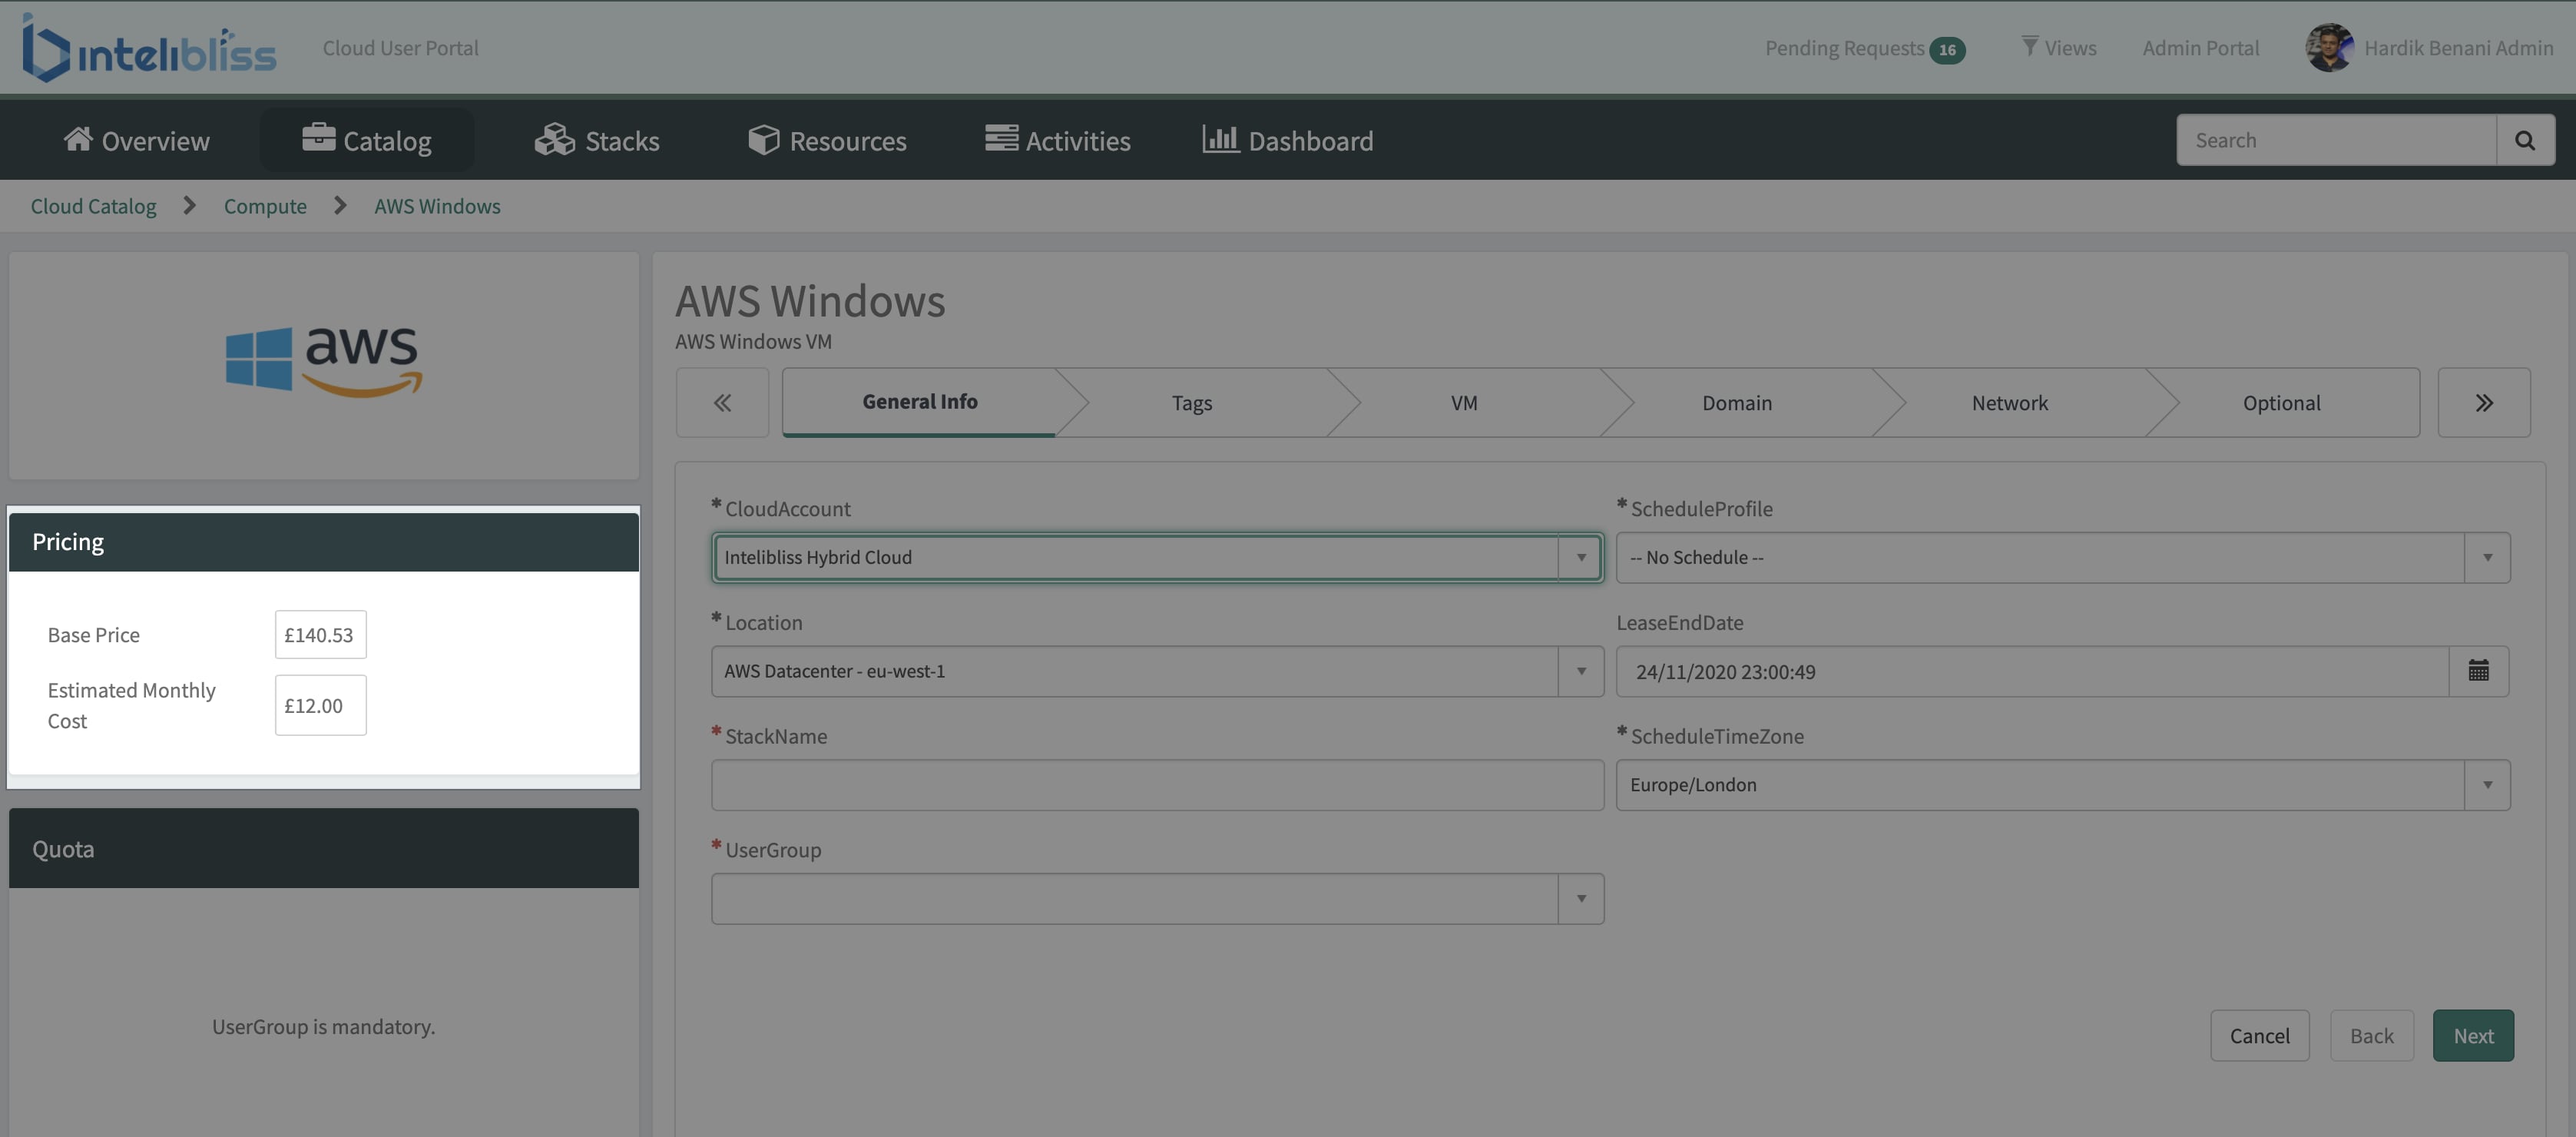This screenshot has height=1137, width=2576.
Task: Go to Cloud Catalog breadcrumb
Action: pos(93,206)
